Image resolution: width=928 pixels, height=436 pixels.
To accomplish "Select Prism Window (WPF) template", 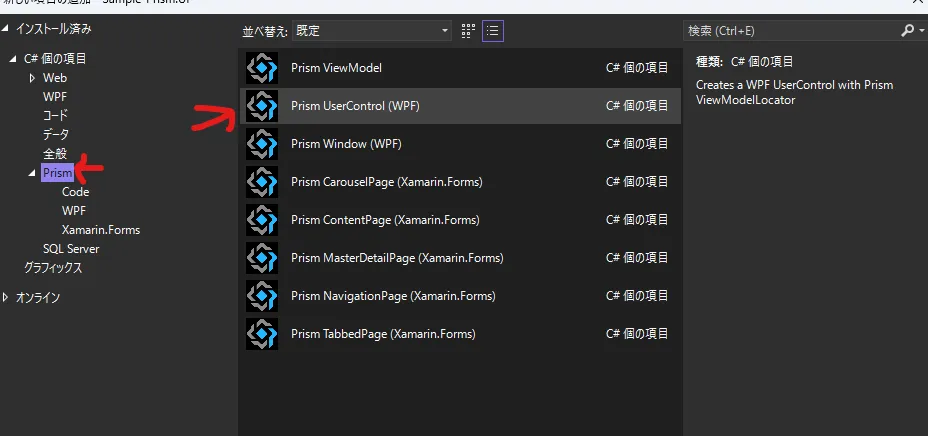I will tap(459, 144).
